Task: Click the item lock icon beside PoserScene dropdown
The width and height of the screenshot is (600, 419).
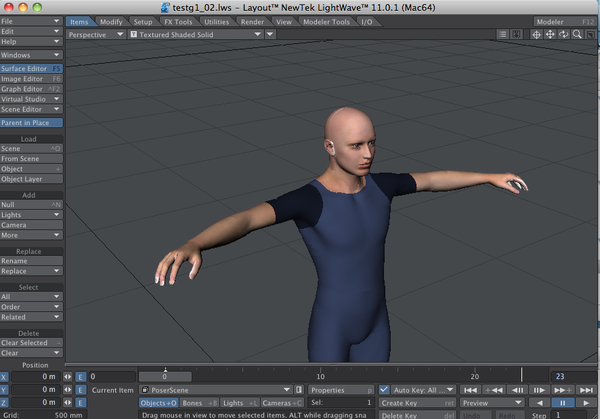Action: [x=299, y=390]
